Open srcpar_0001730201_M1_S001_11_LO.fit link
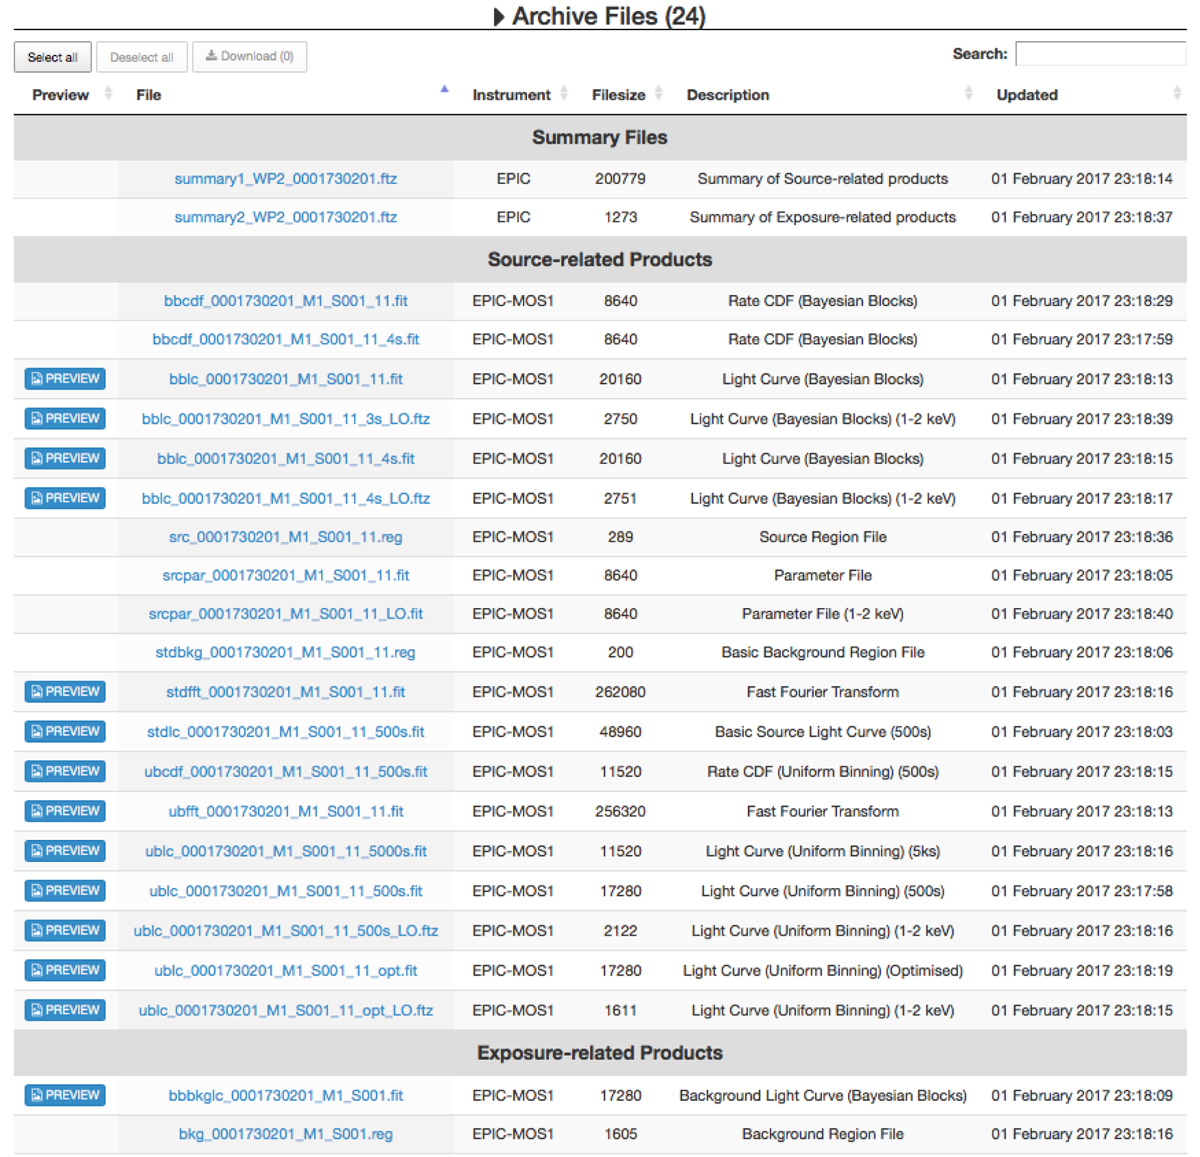The image size is (1200, 1157). pos(286,614)
